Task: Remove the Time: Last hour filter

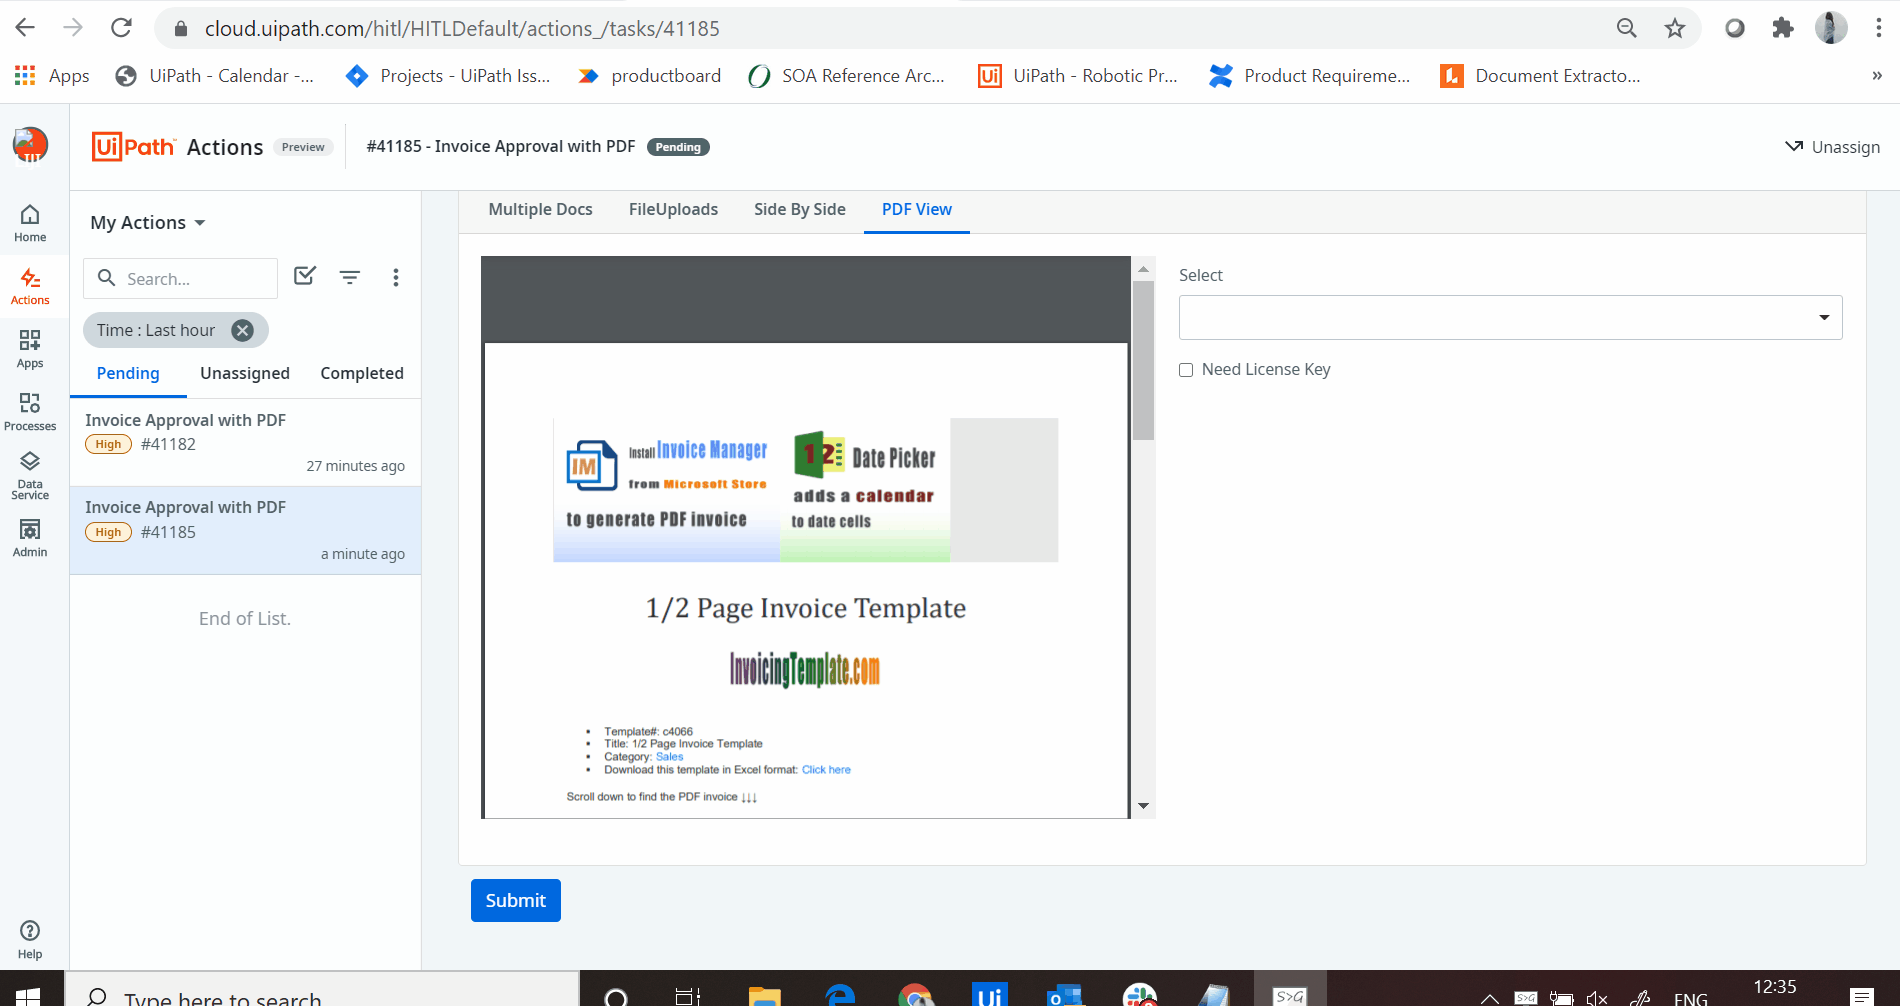Action: point(242,330)
